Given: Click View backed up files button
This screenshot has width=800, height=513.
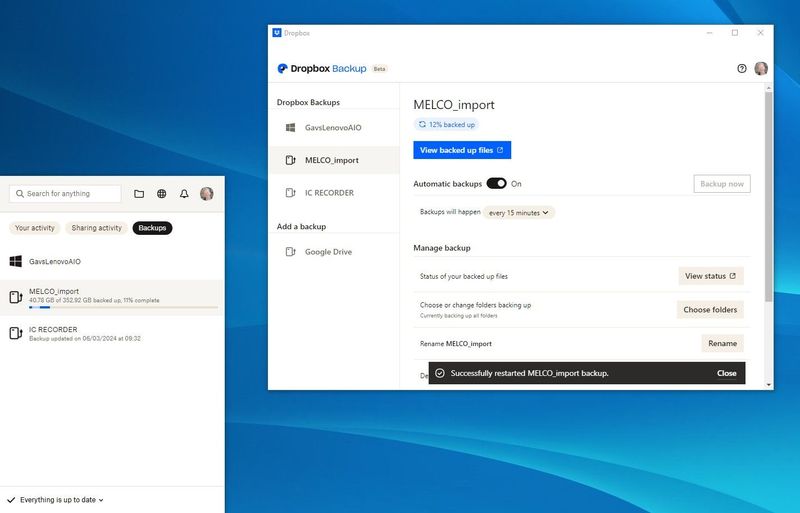Looking at the screenshot, I should [462, 150].
